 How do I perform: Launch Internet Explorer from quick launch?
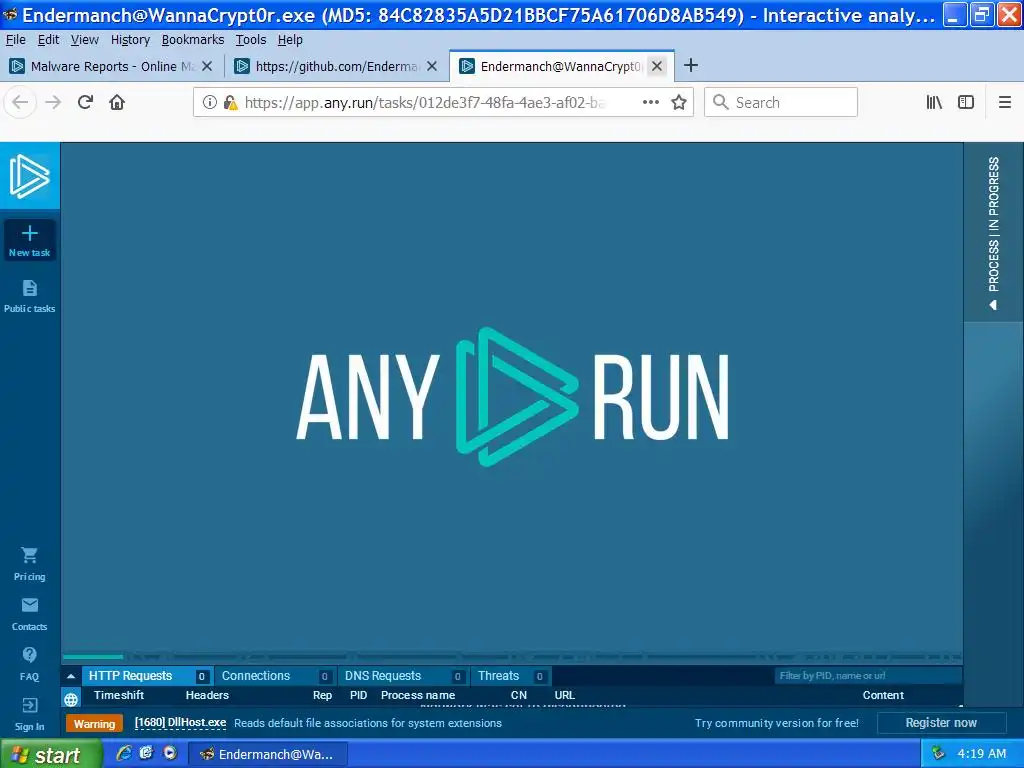123,753
